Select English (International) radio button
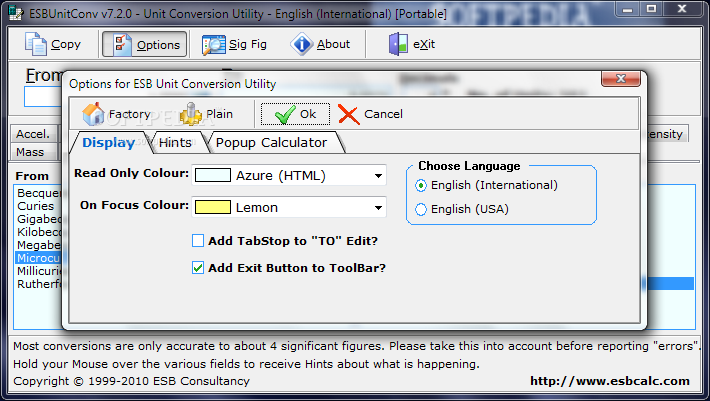Image resolution: width=710 pixels, height=401 pixels. pos(421,185)
